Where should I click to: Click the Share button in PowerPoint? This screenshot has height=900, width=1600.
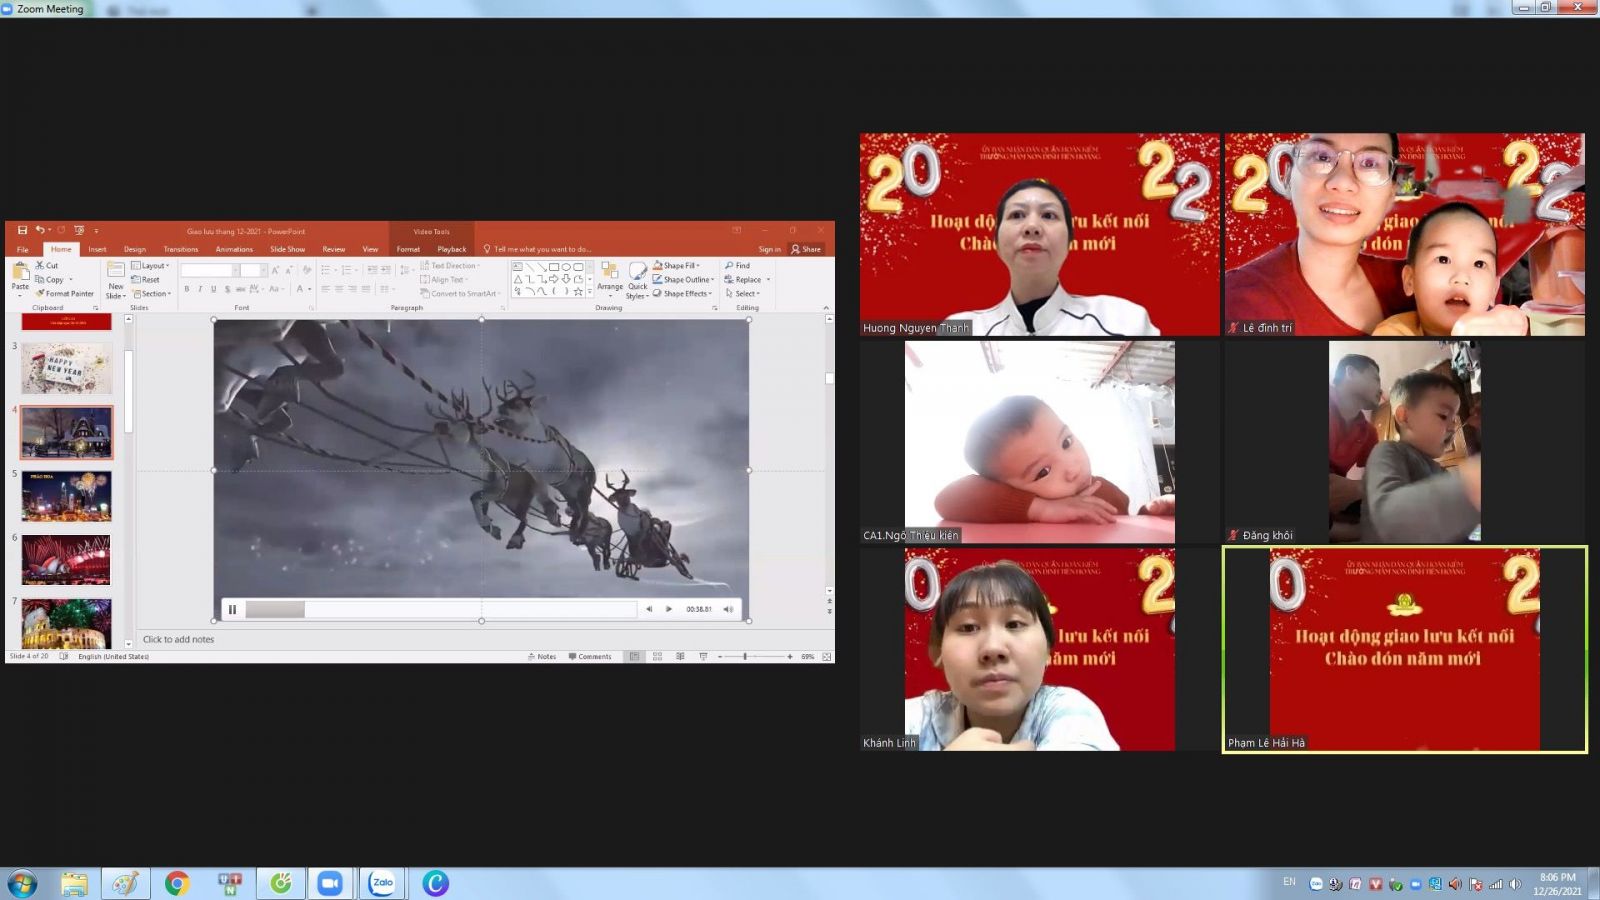point(806,249)
